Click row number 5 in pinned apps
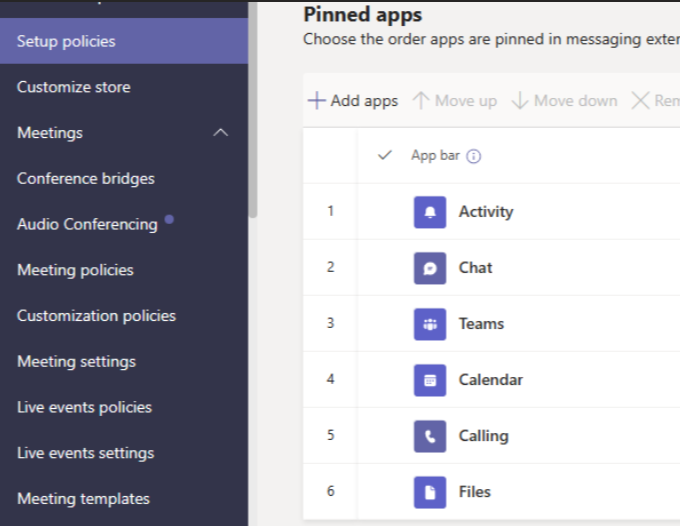 [x=330, y=435]
